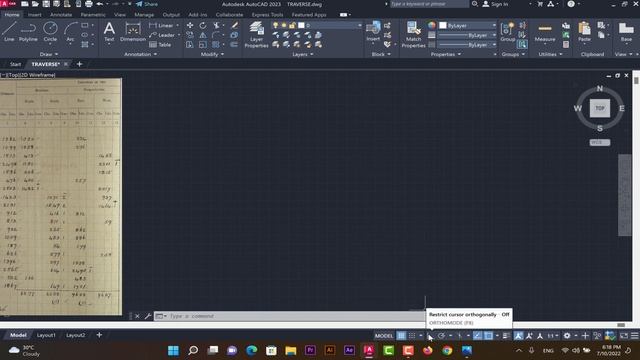The width and height of the screenshot is (640, 360).
Task: Click the Base view icon
Action: pos(626,32)
